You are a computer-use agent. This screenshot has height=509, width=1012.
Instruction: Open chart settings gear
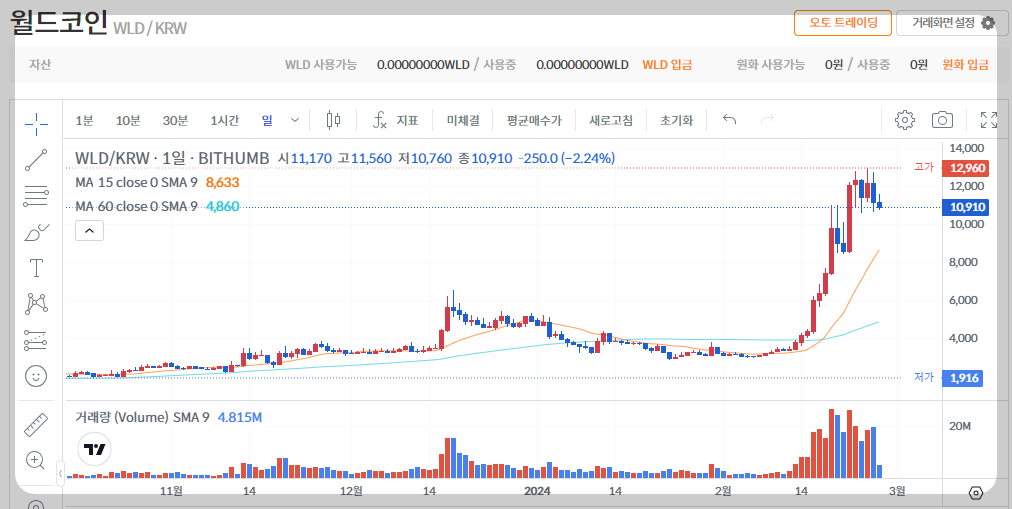pyautogui.click(x=904, y=120)
